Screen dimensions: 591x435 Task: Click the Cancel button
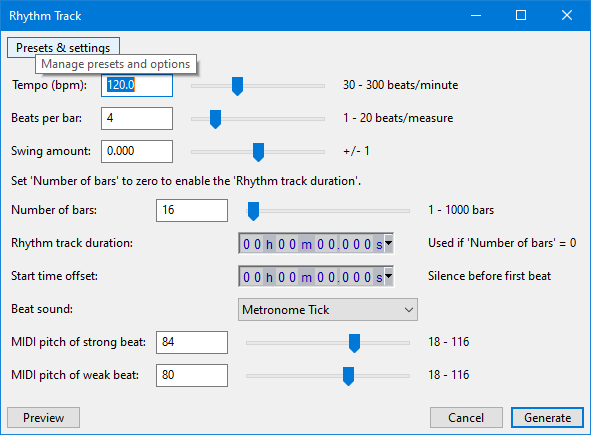[466, 418]
